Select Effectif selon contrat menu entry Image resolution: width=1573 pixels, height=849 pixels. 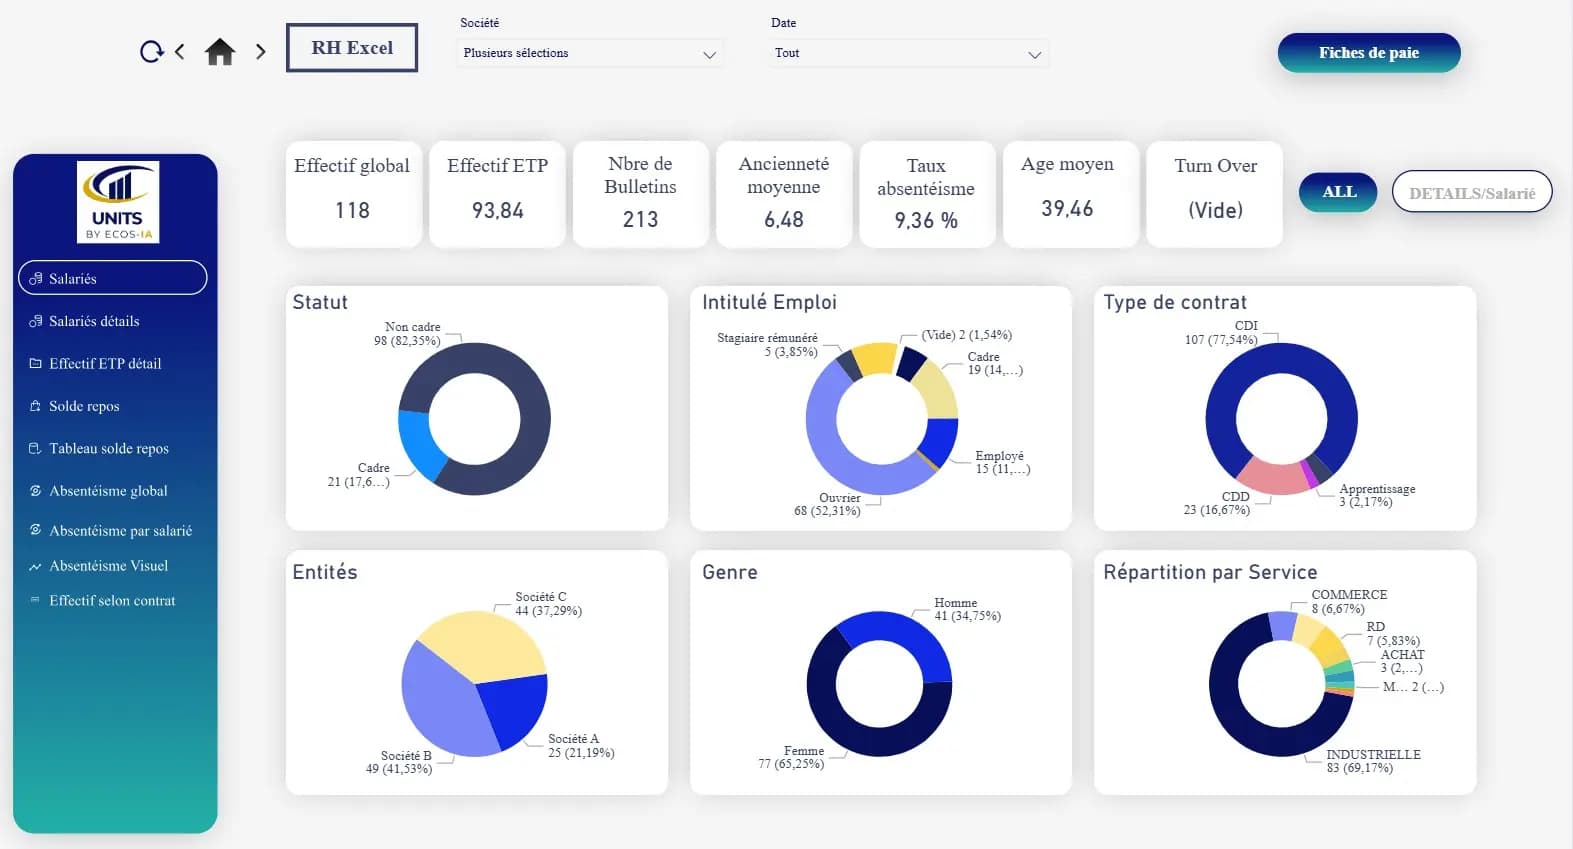(x=112, y=601)
